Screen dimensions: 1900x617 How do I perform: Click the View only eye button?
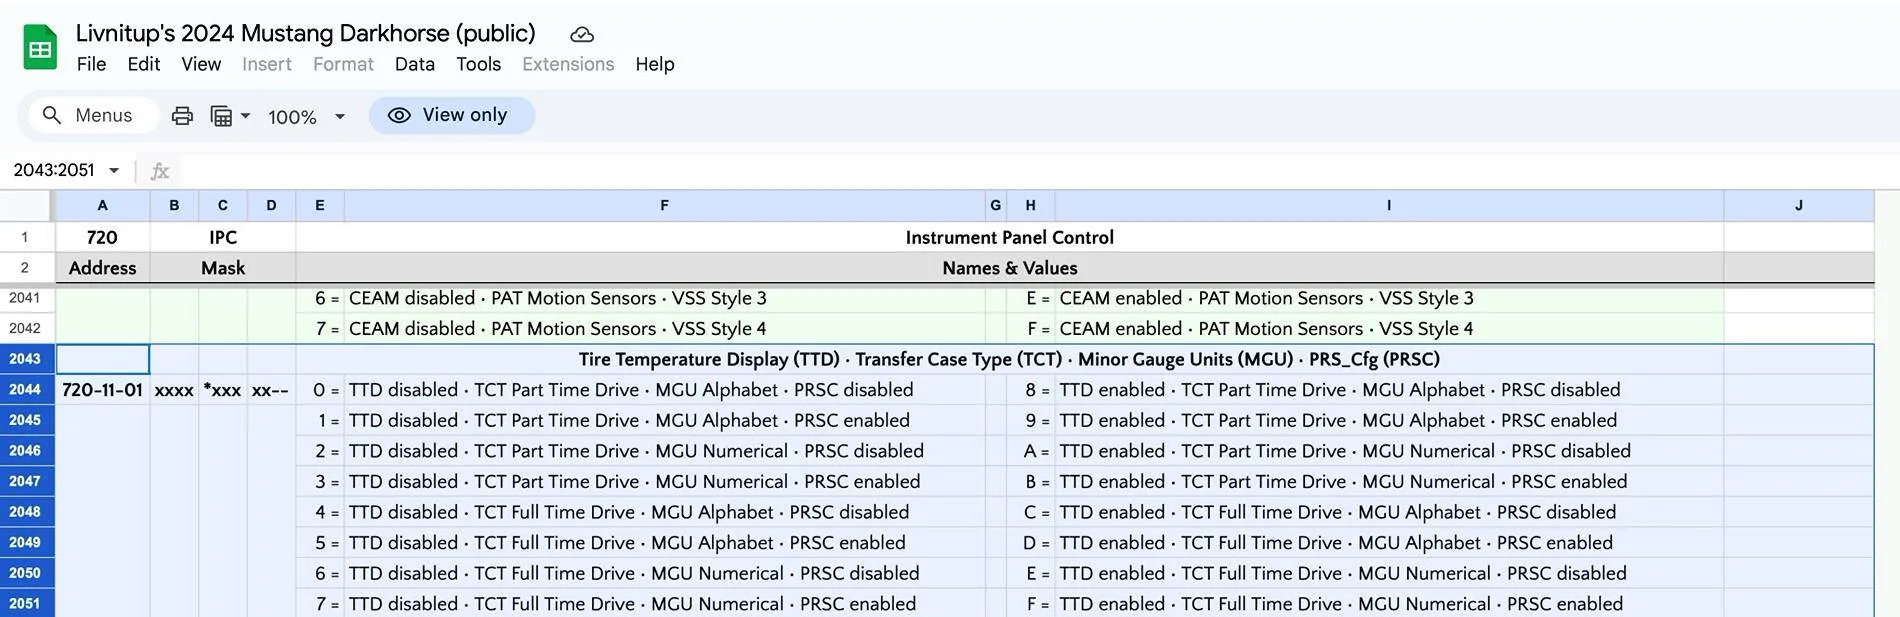452,115
